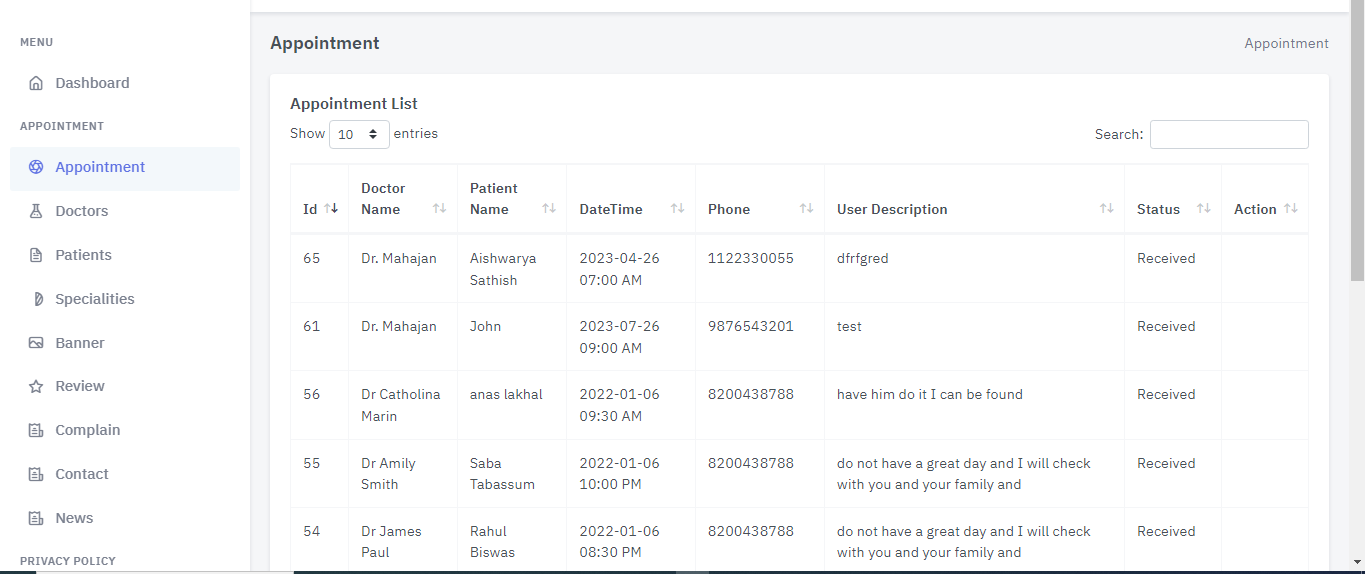Sort table by Id column
Viewport: 1365px width, 574px height.
[319, 209]
